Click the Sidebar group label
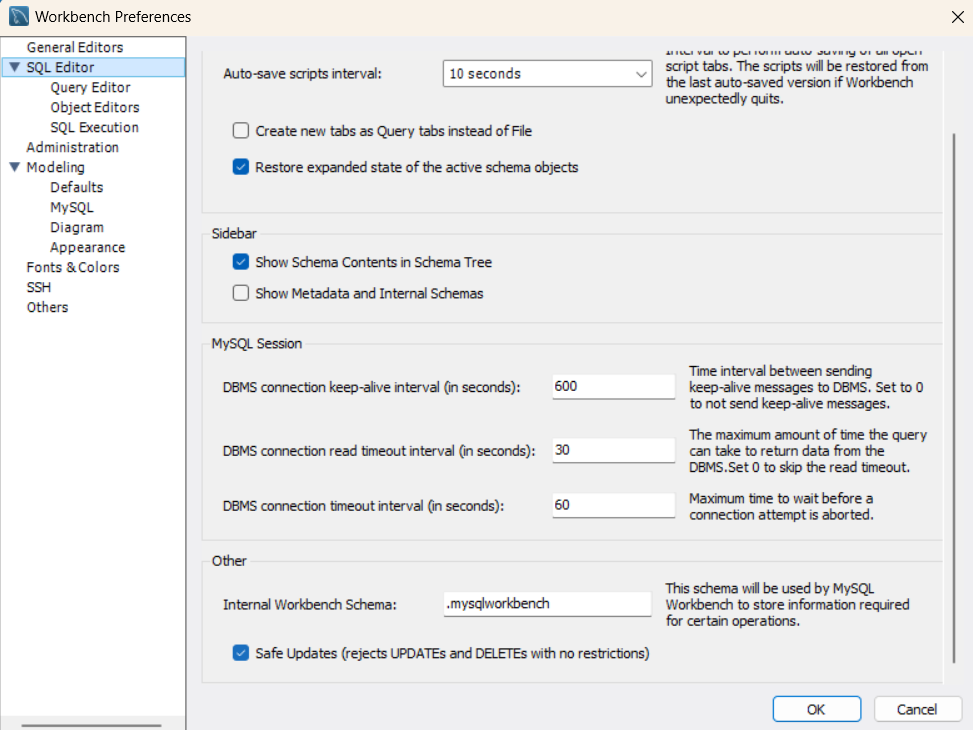973x730 pixels. tap(234, 233)
